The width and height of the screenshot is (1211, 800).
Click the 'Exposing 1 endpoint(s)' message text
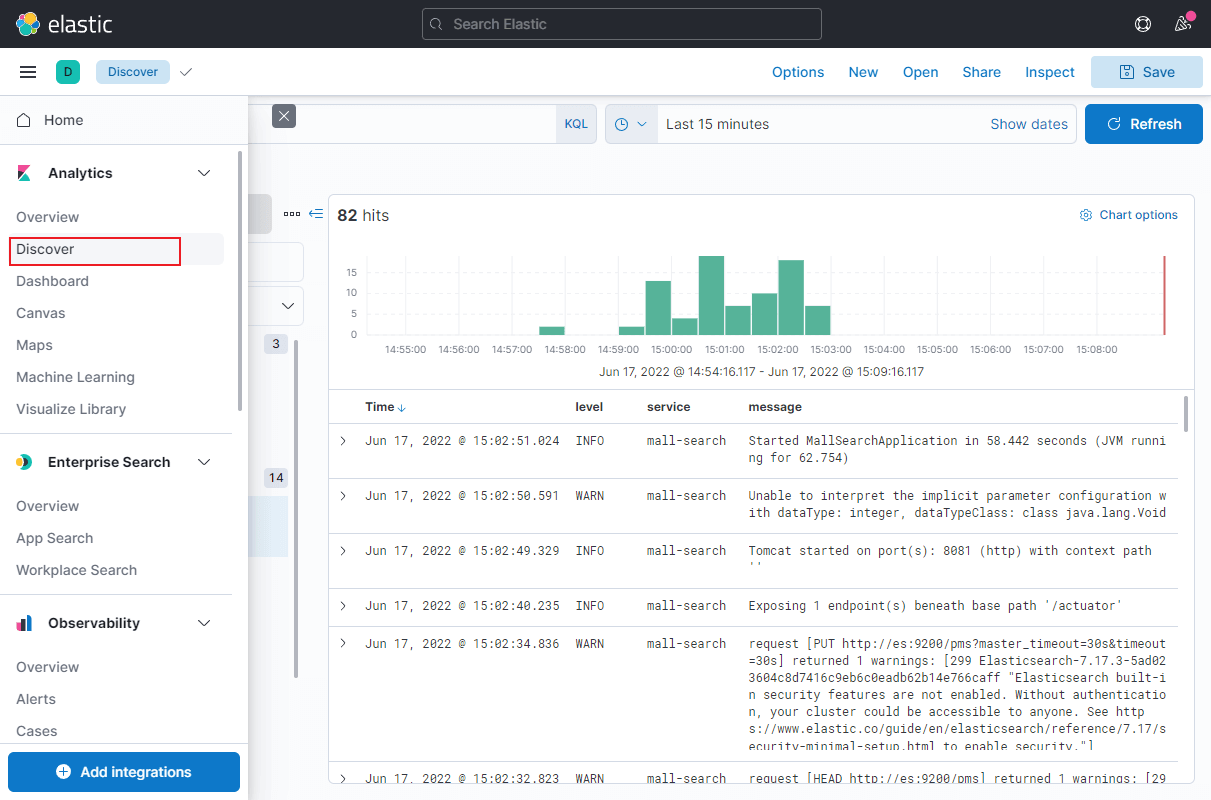[x=936, y=605]
